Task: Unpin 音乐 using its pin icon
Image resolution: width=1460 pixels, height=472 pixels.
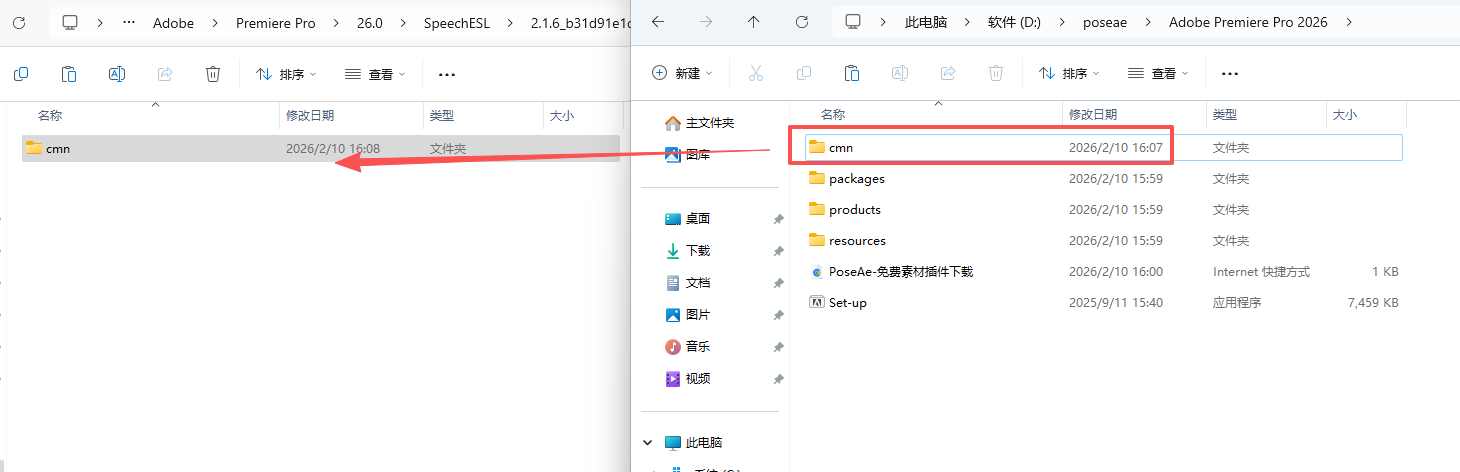Action: pyautogui.click(x=778, y=347)
